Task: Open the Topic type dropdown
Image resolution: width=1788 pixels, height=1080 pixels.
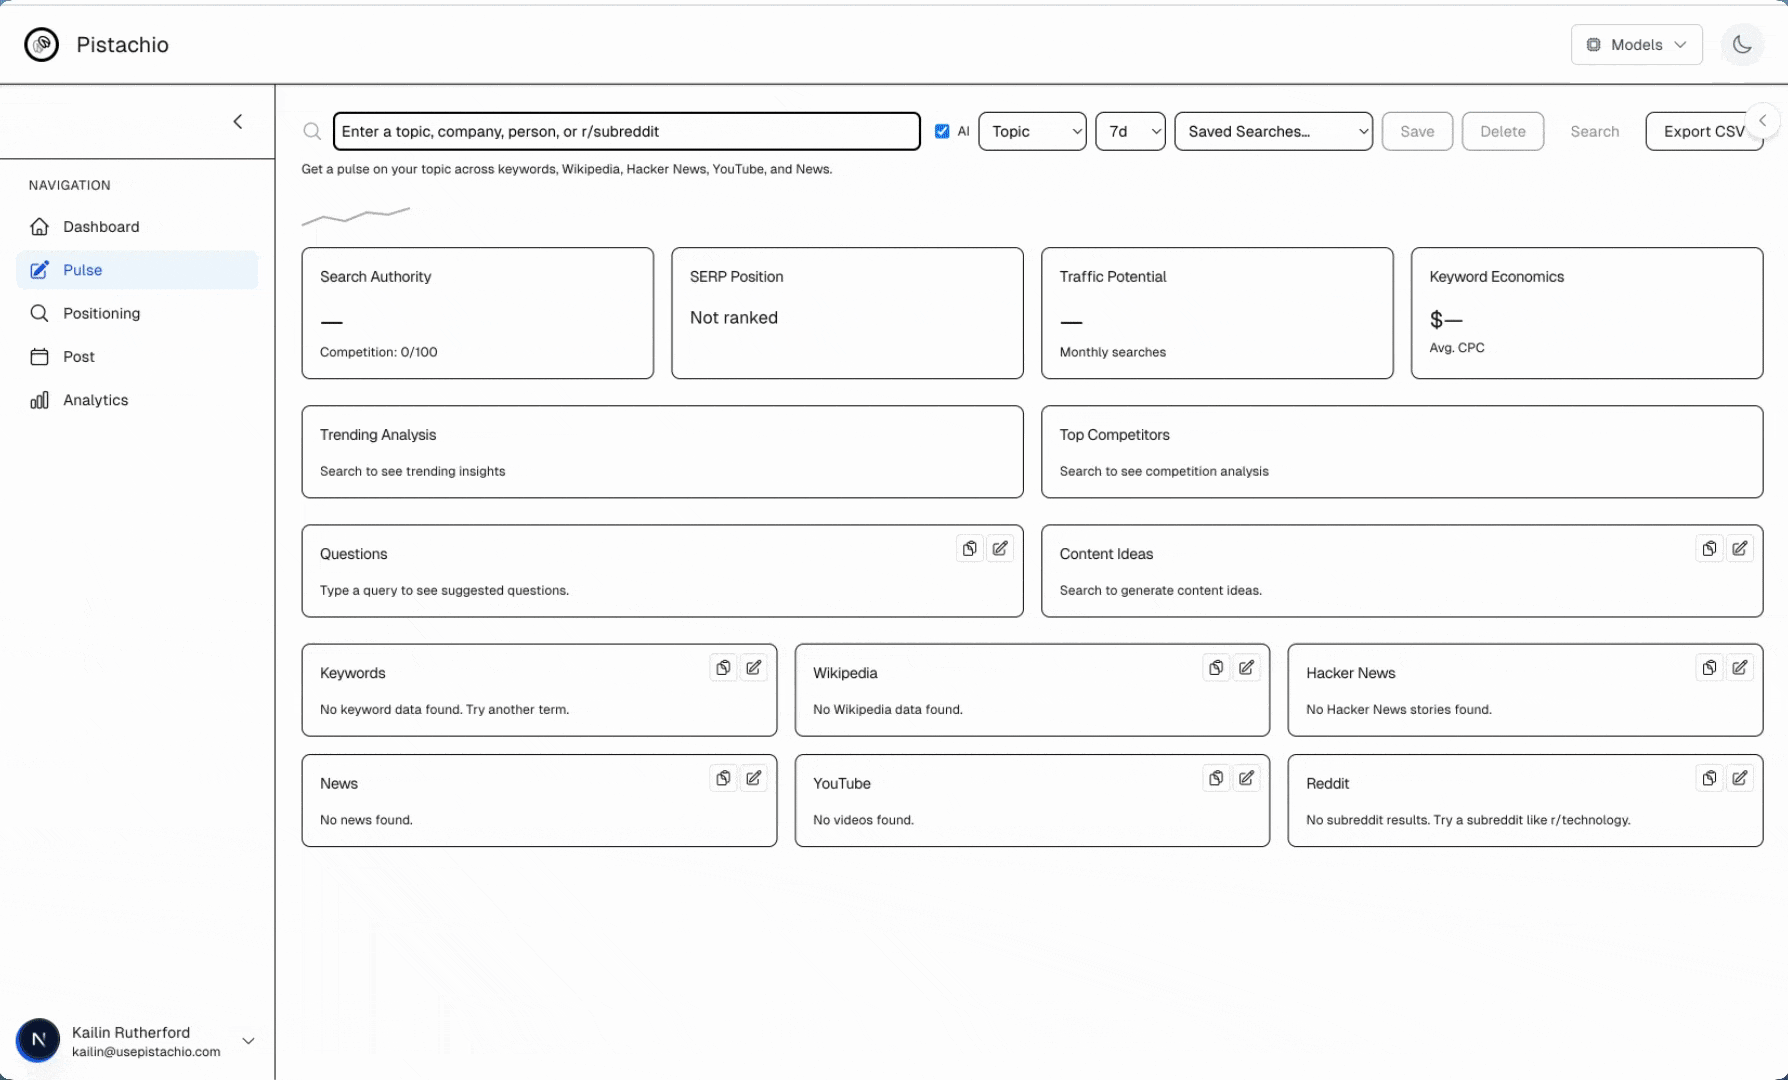Action: (x=1031, y=131)
